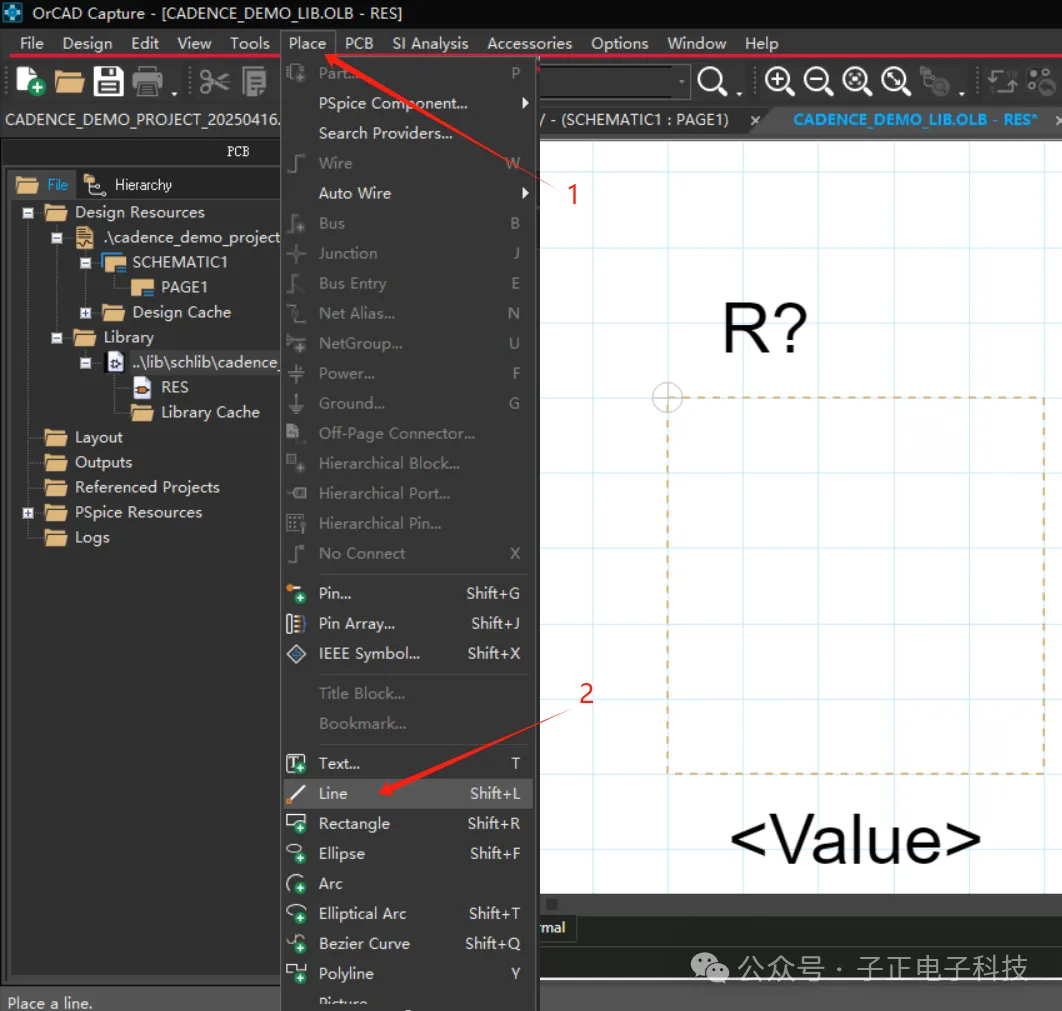Image resolution: width=1062 pixels, height=1011 pixels.
Task: Select the IEEE Symbol diamond icon
Action: (296, 653)
